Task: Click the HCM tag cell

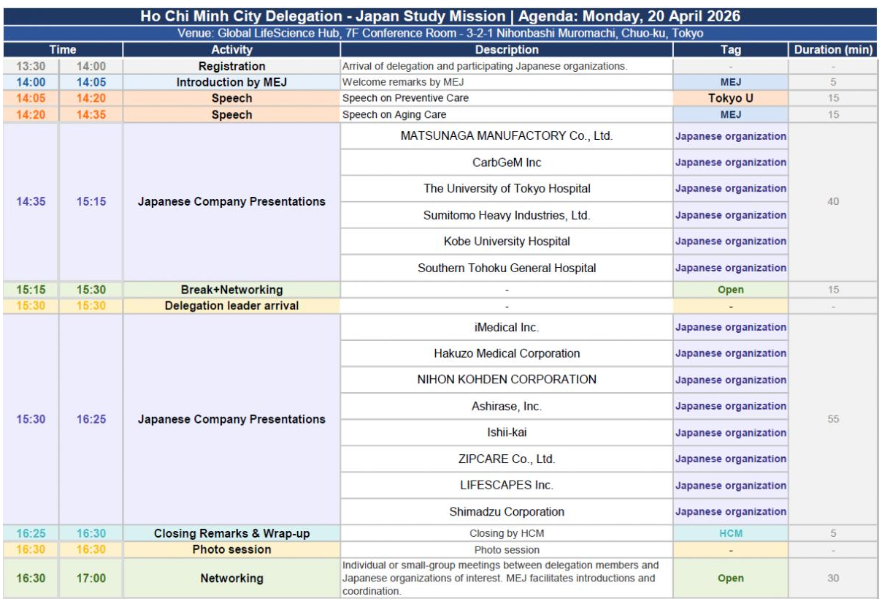Action: pyautogui.click(x=730, y=534)
